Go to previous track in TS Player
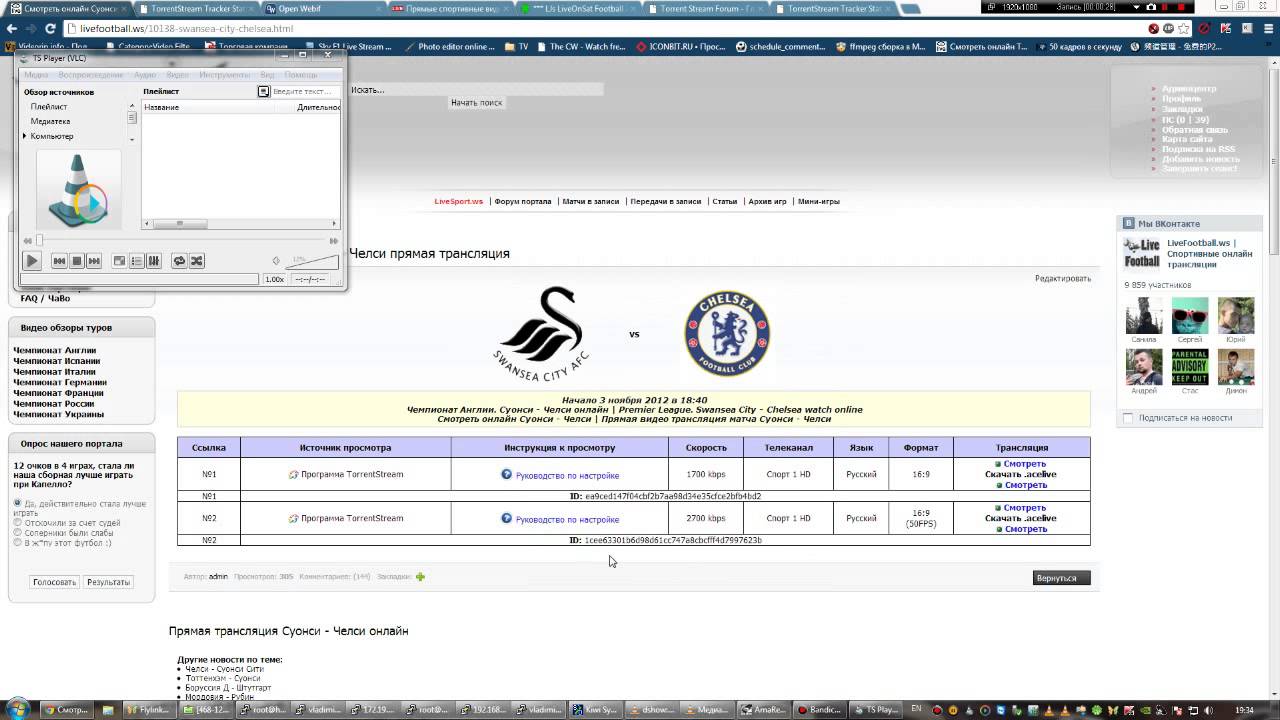This screenshot has height=720, width=1280. (x=59, y=261)
